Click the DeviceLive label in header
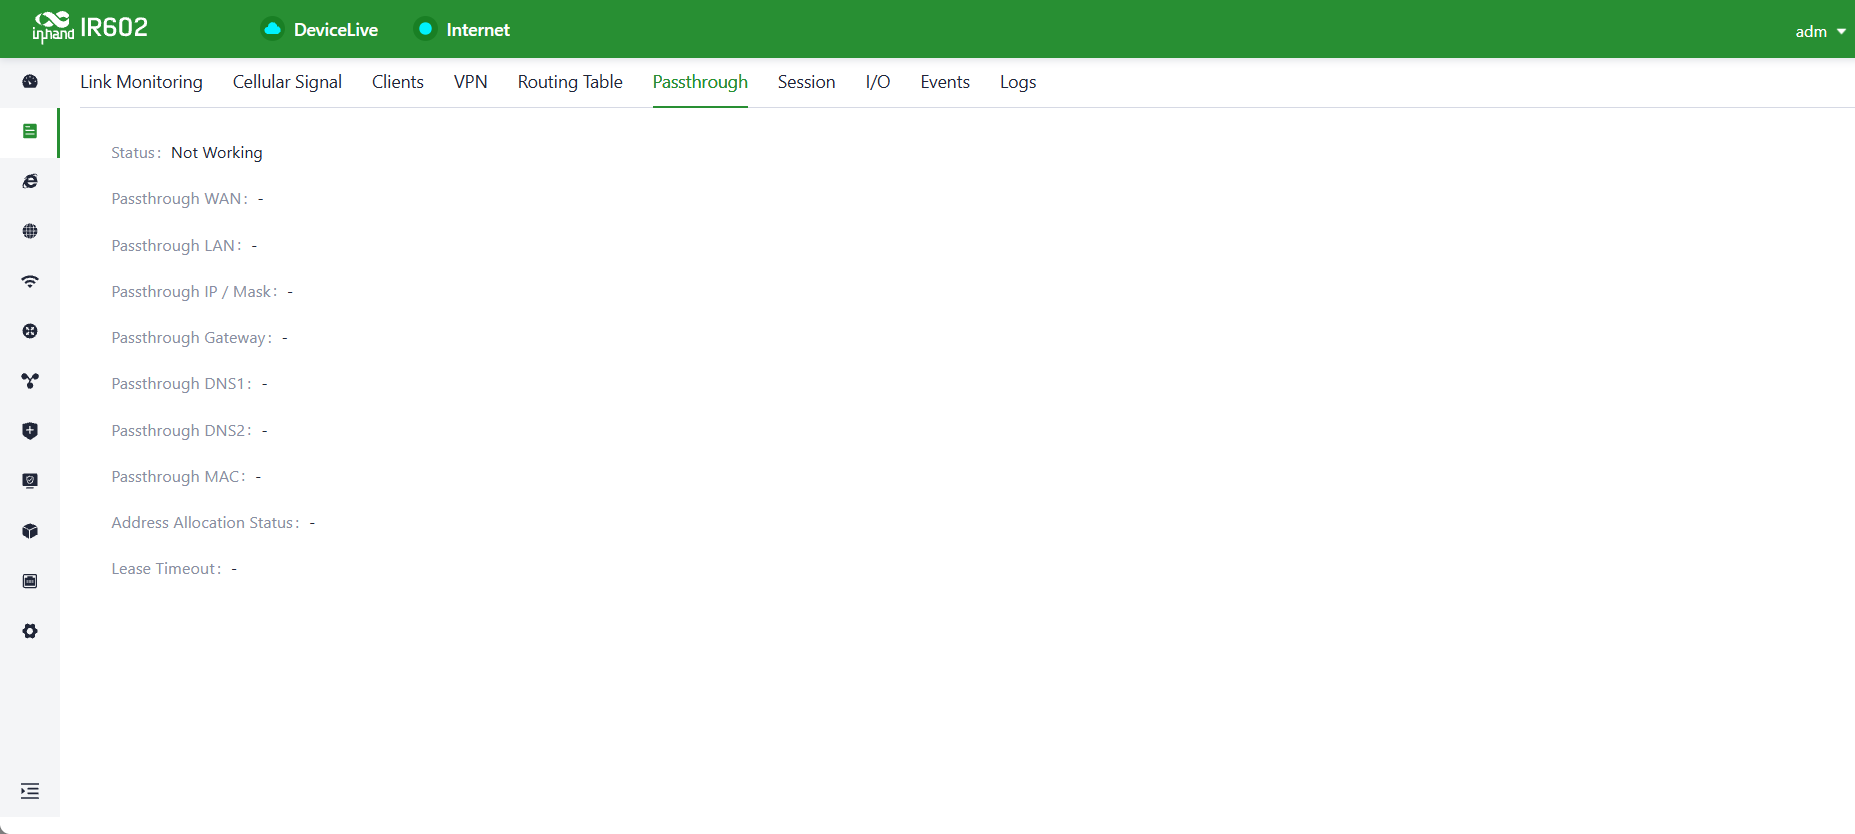 (336, 30)
